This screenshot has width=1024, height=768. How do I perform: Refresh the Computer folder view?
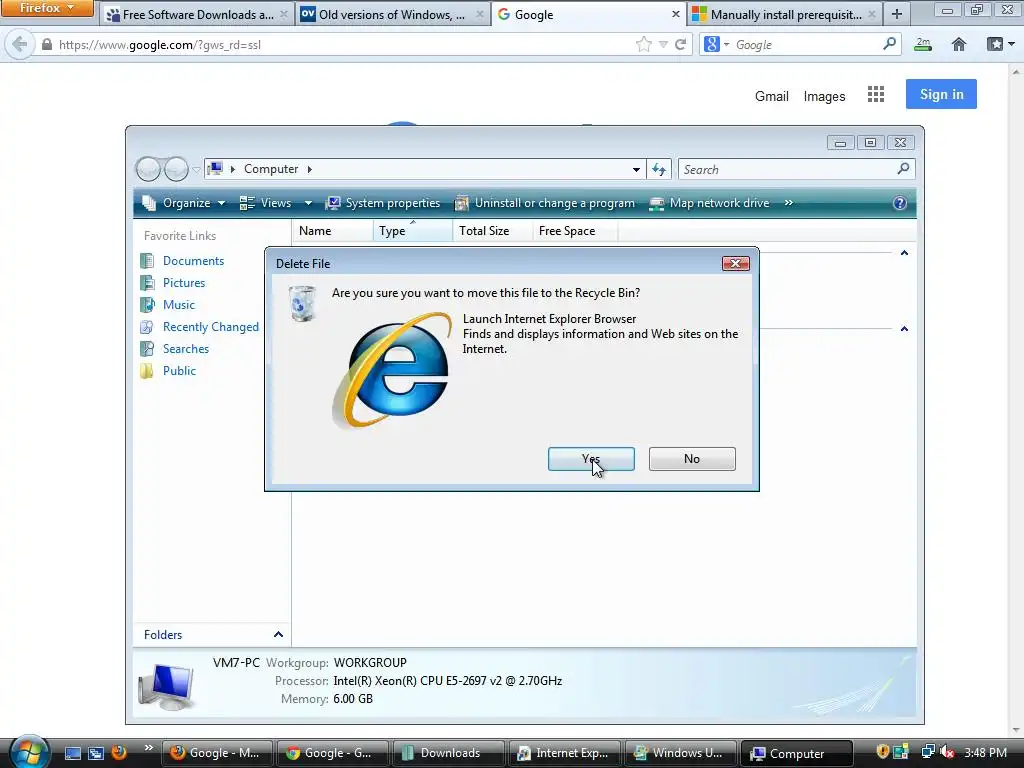click(x=658, y=170)
